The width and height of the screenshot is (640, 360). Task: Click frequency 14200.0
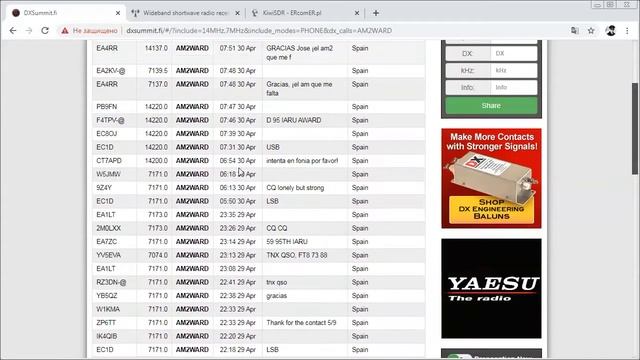tap(156, 160)
